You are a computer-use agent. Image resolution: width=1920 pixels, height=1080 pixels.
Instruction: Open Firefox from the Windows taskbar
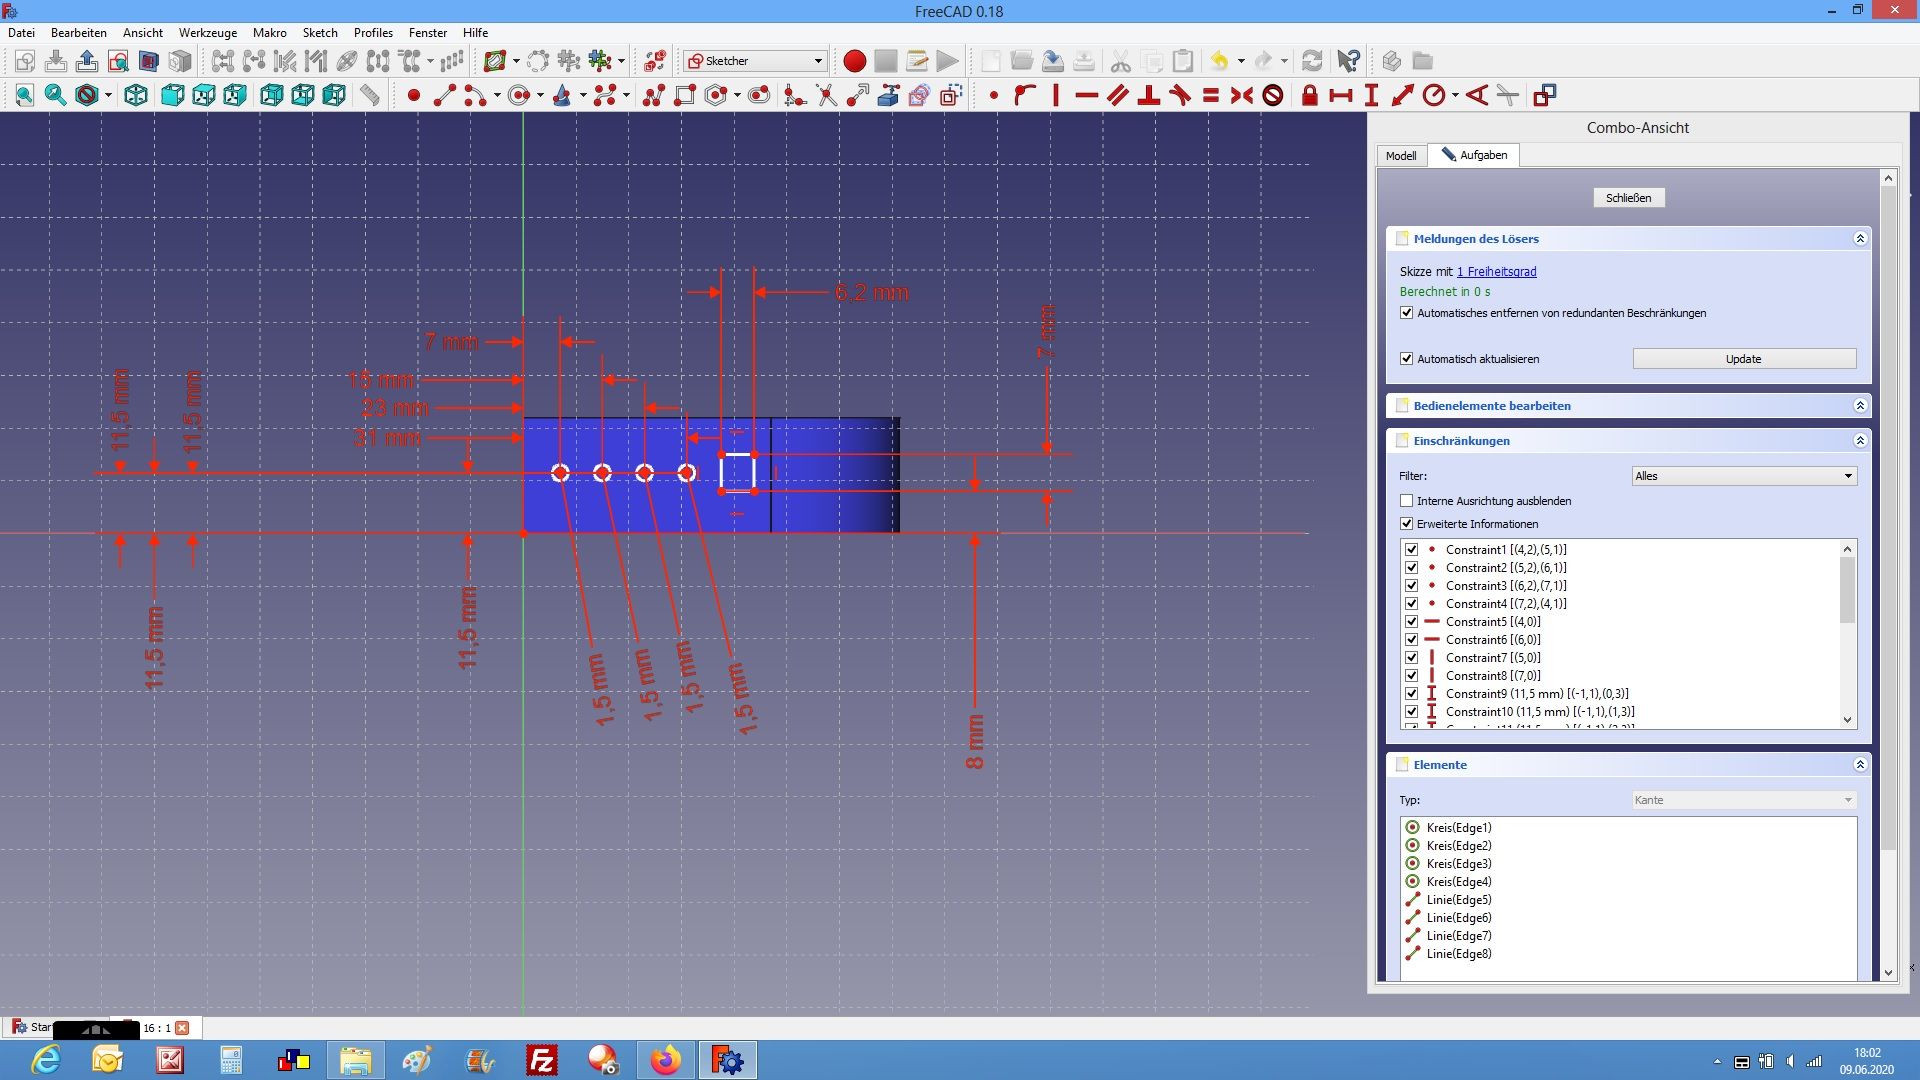coord(665,1060)
